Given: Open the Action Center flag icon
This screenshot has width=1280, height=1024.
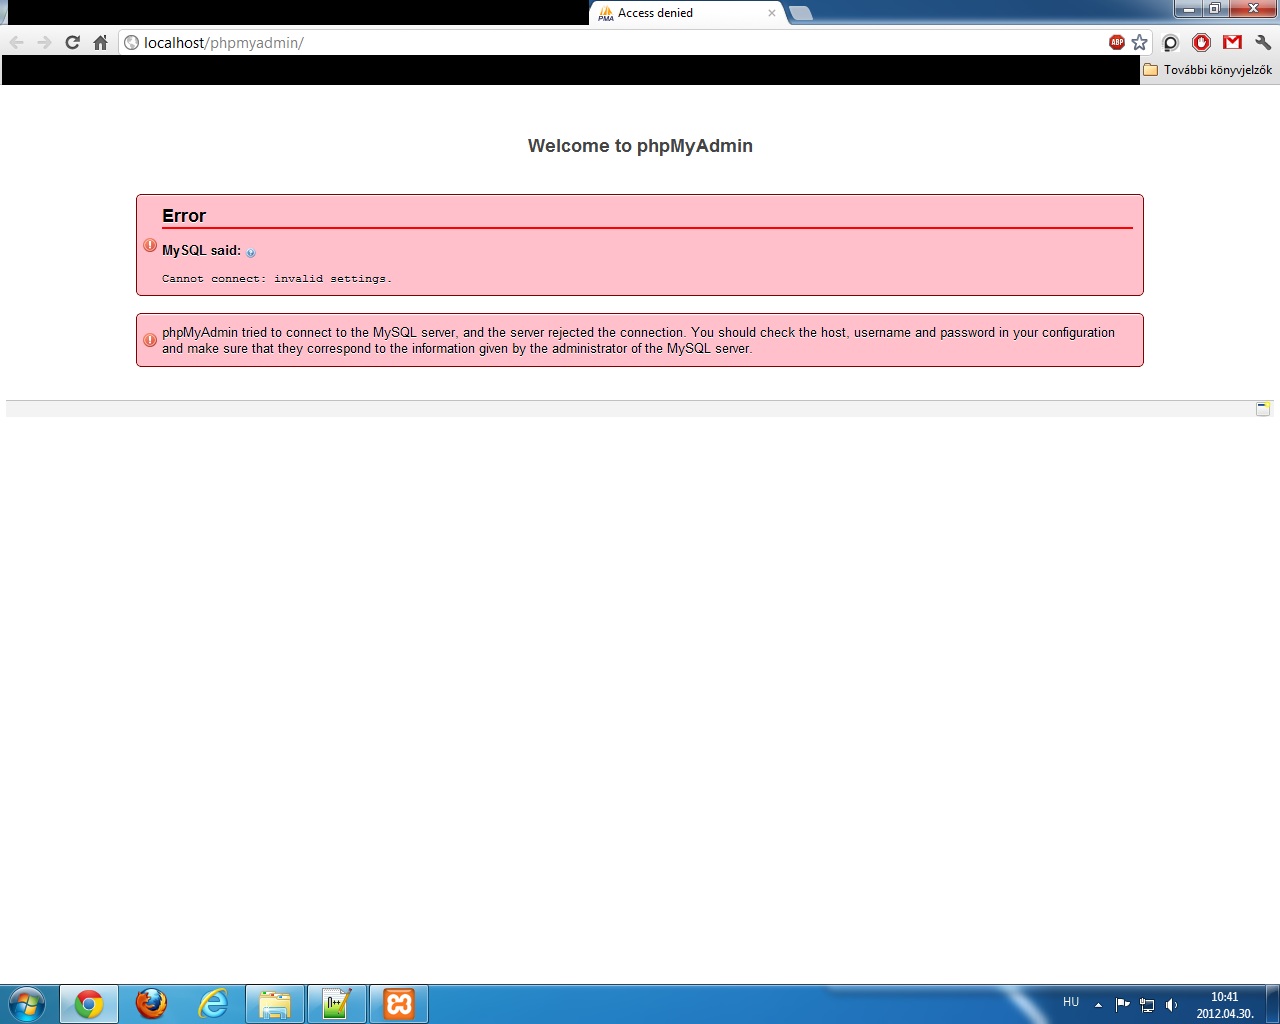Looking at the screenshot, I should [x=1122, y=1005].
